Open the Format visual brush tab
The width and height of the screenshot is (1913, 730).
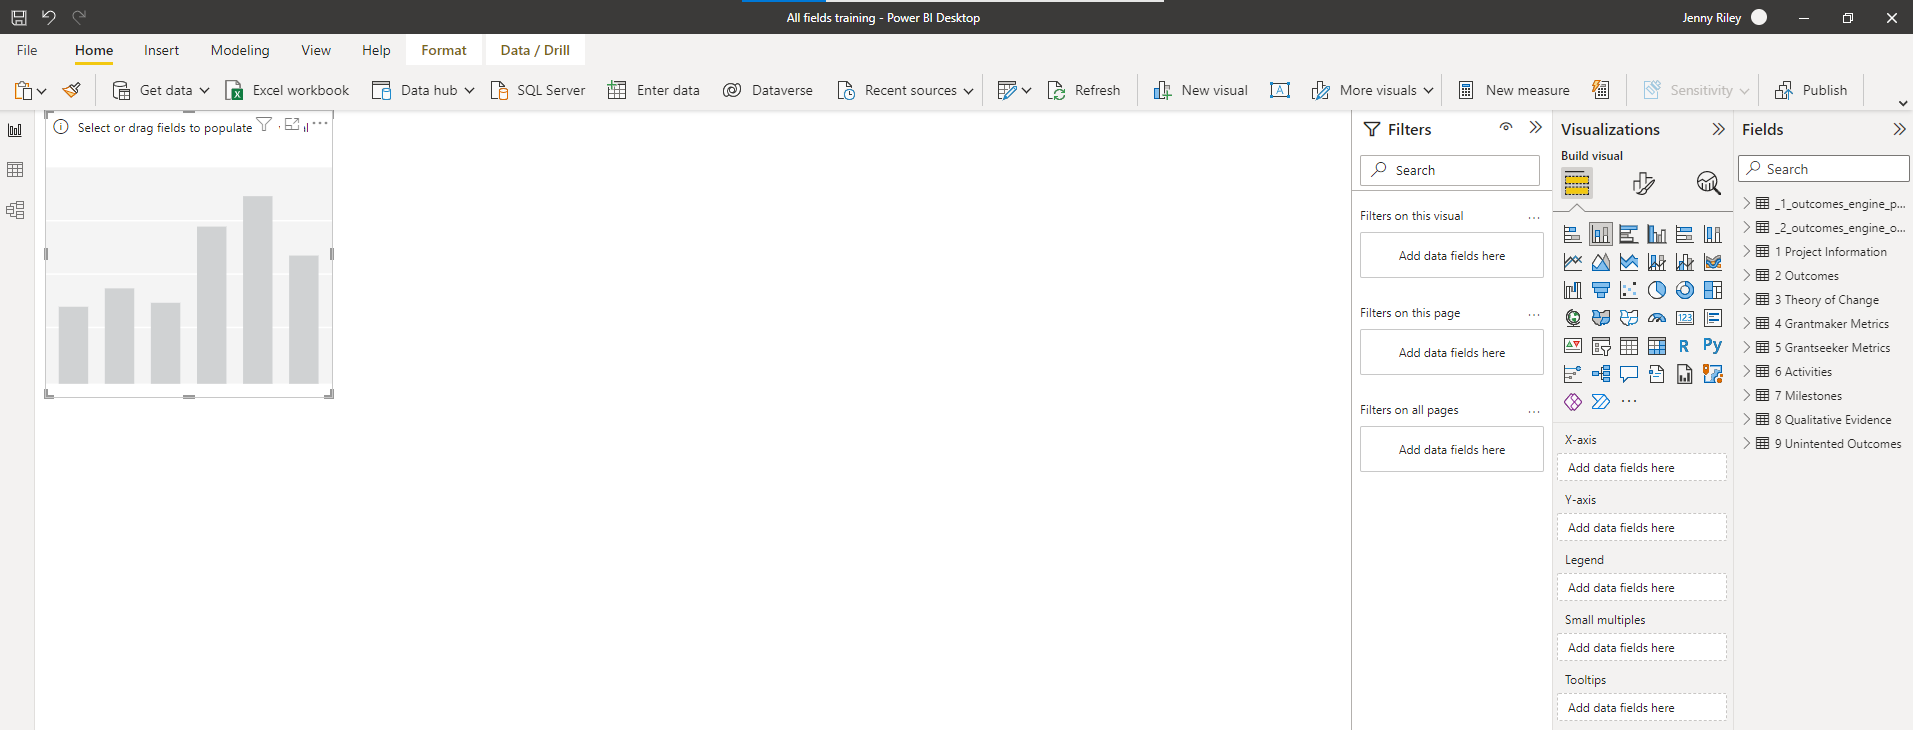click(1643, 183)
